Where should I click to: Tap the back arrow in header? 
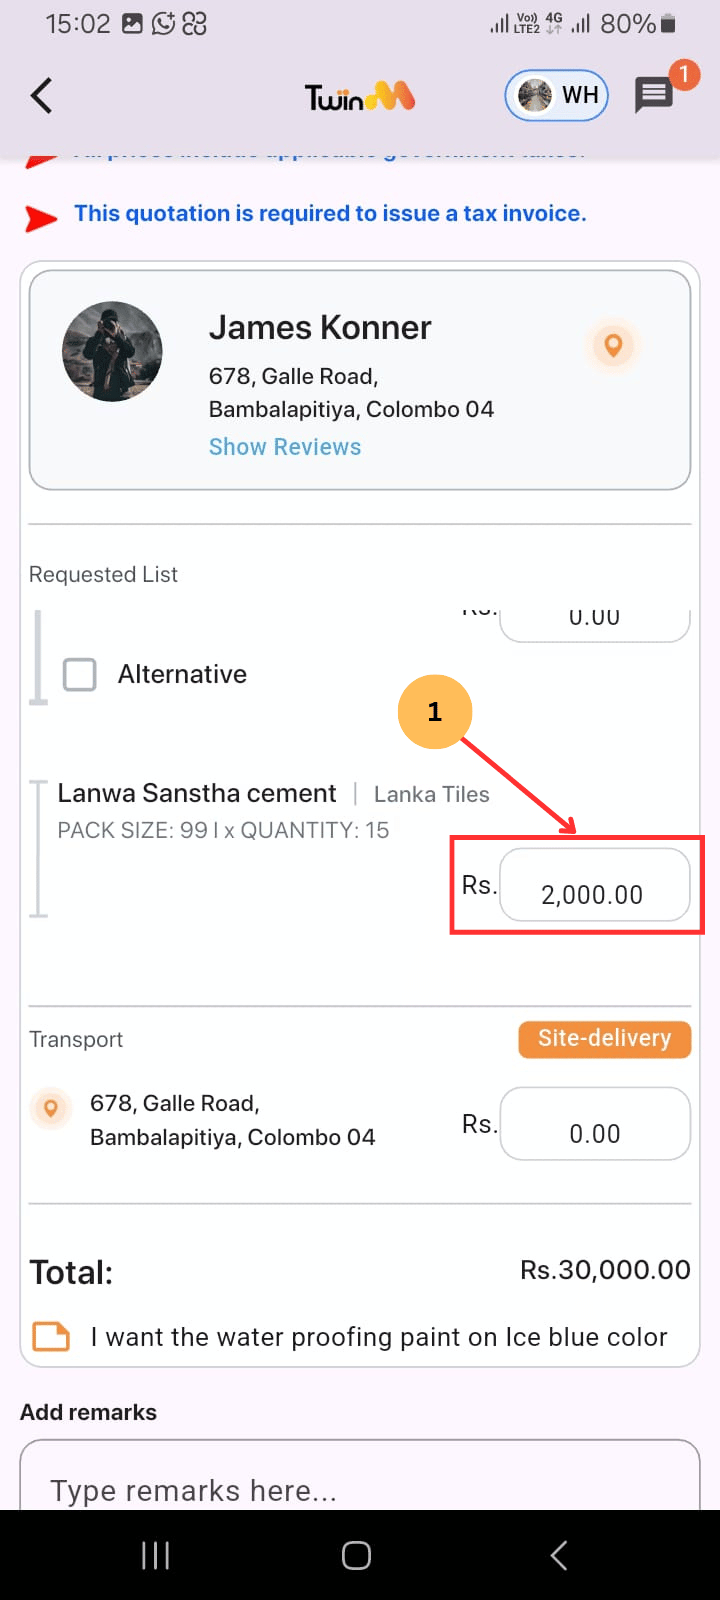[41, 96]
